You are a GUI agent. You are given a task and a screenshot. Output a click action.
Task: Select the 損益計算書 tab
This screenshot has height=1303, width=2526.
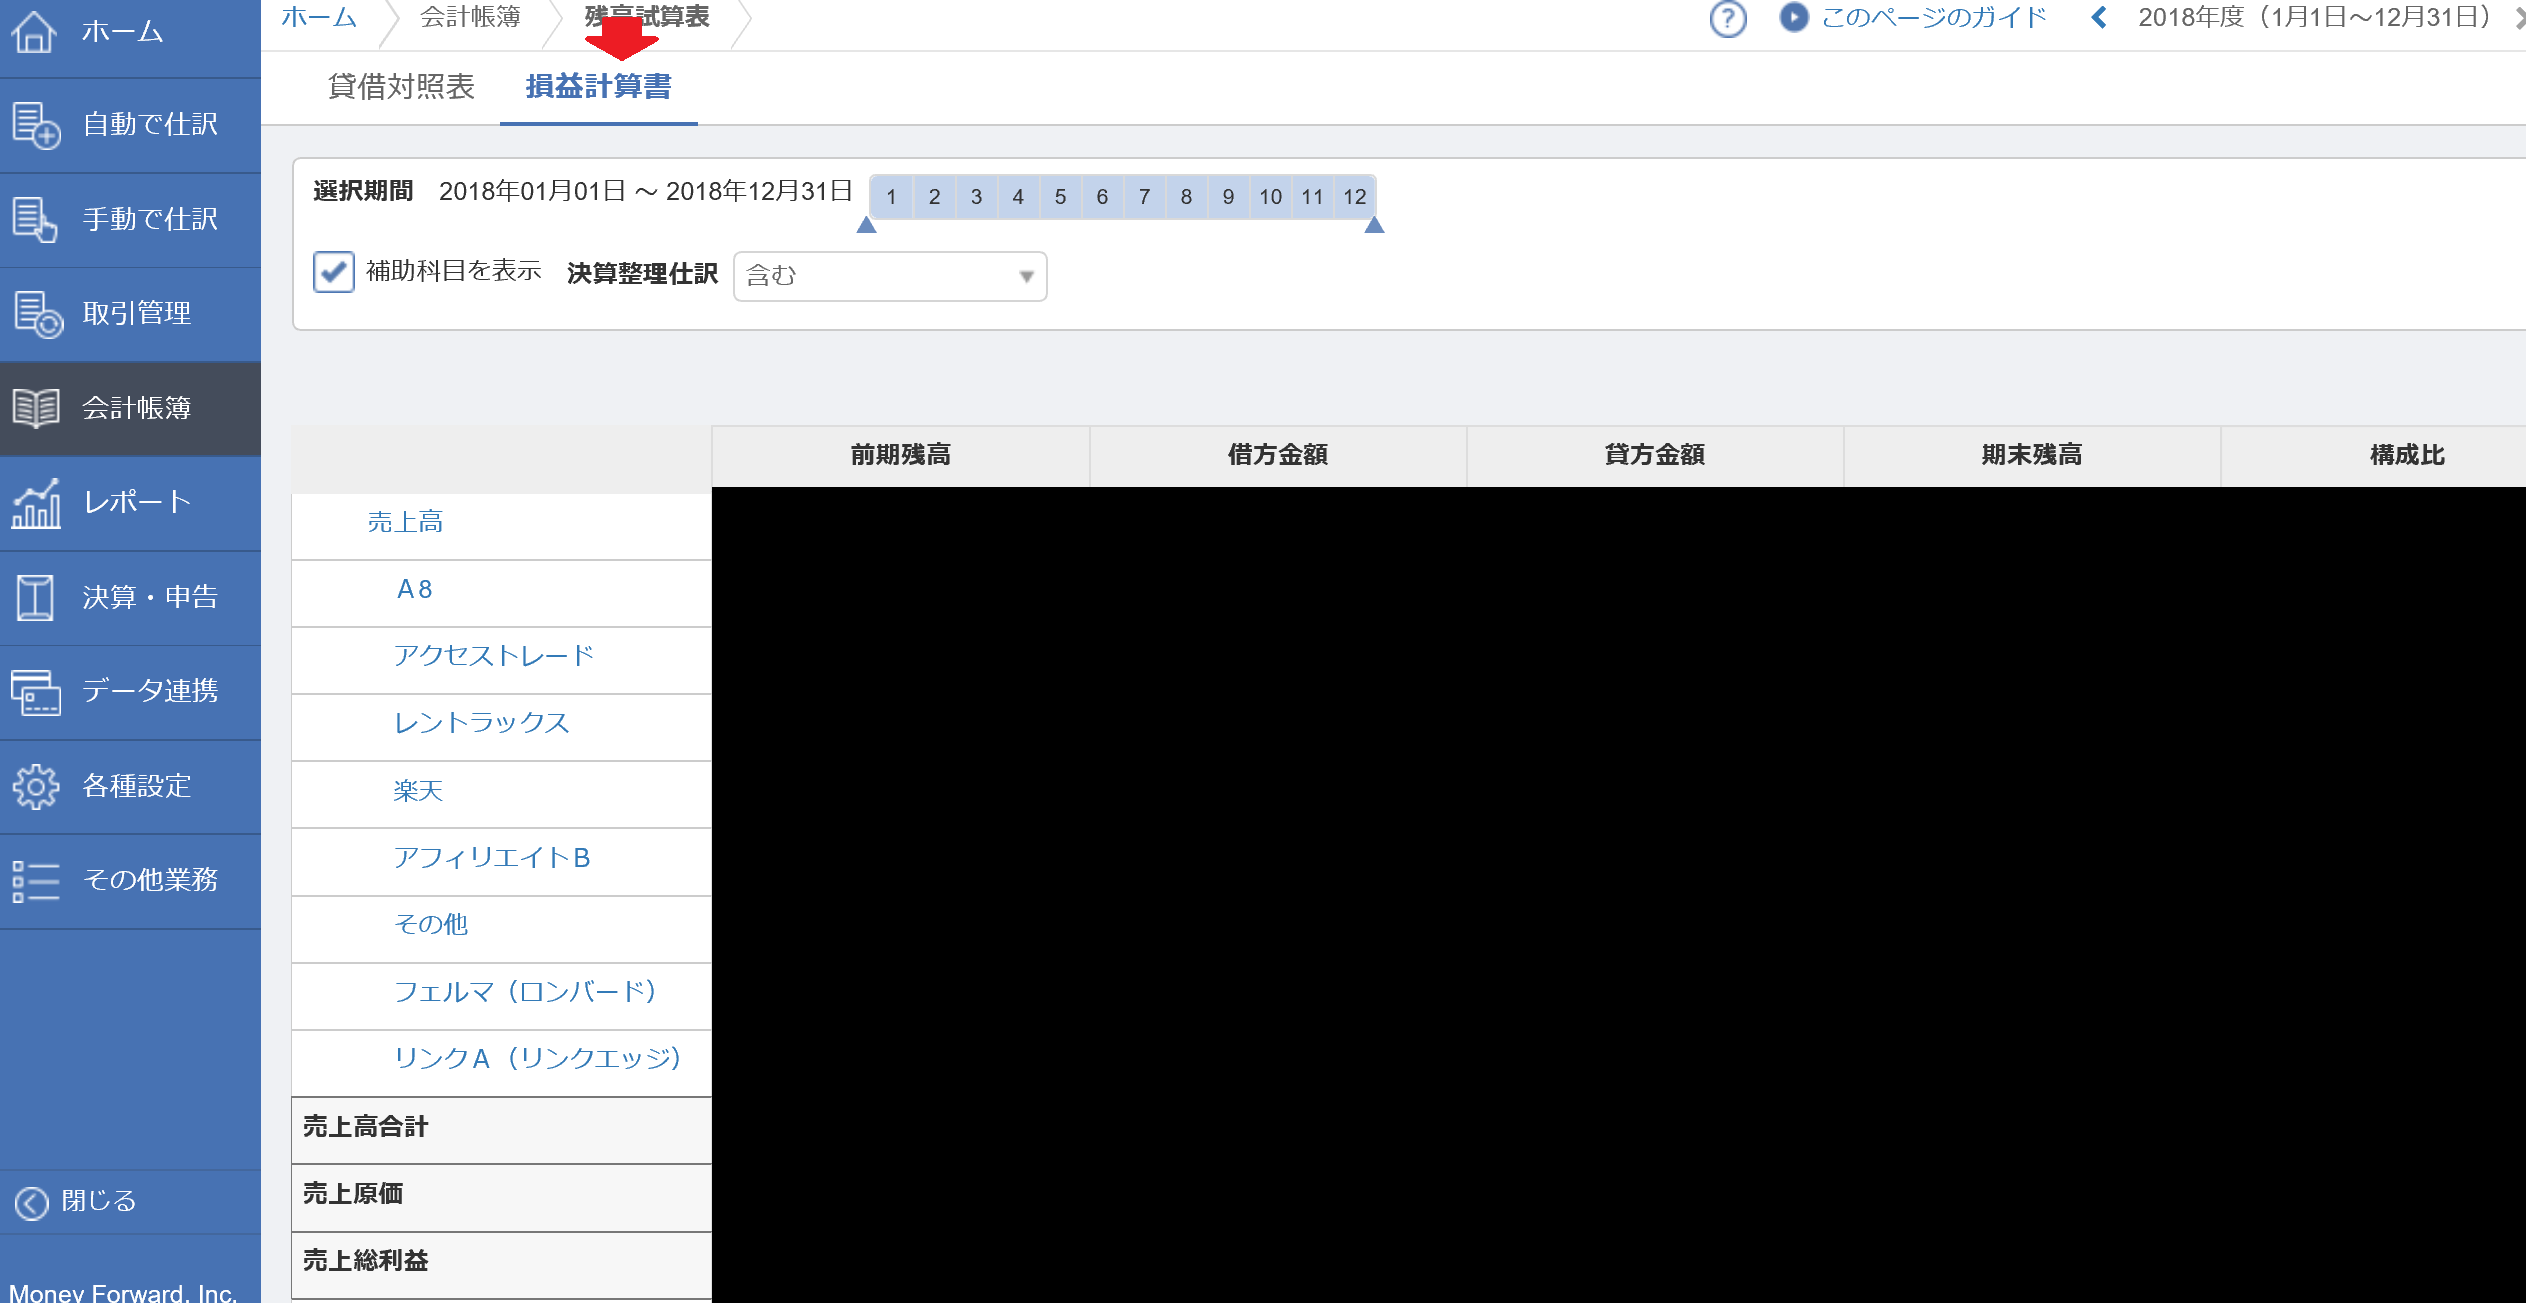click(598, 87)
